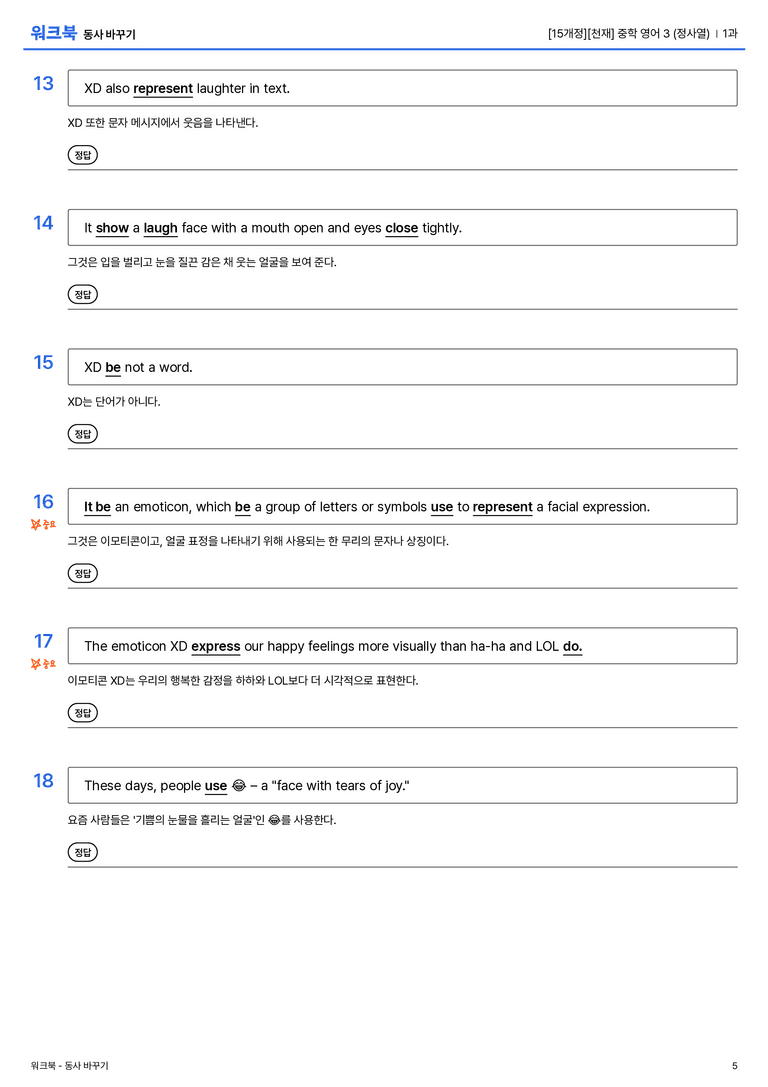Screen dimensions: 768x1087
Task: Click the underlined word 'express' in sentence 17
Action: [216, 646]
